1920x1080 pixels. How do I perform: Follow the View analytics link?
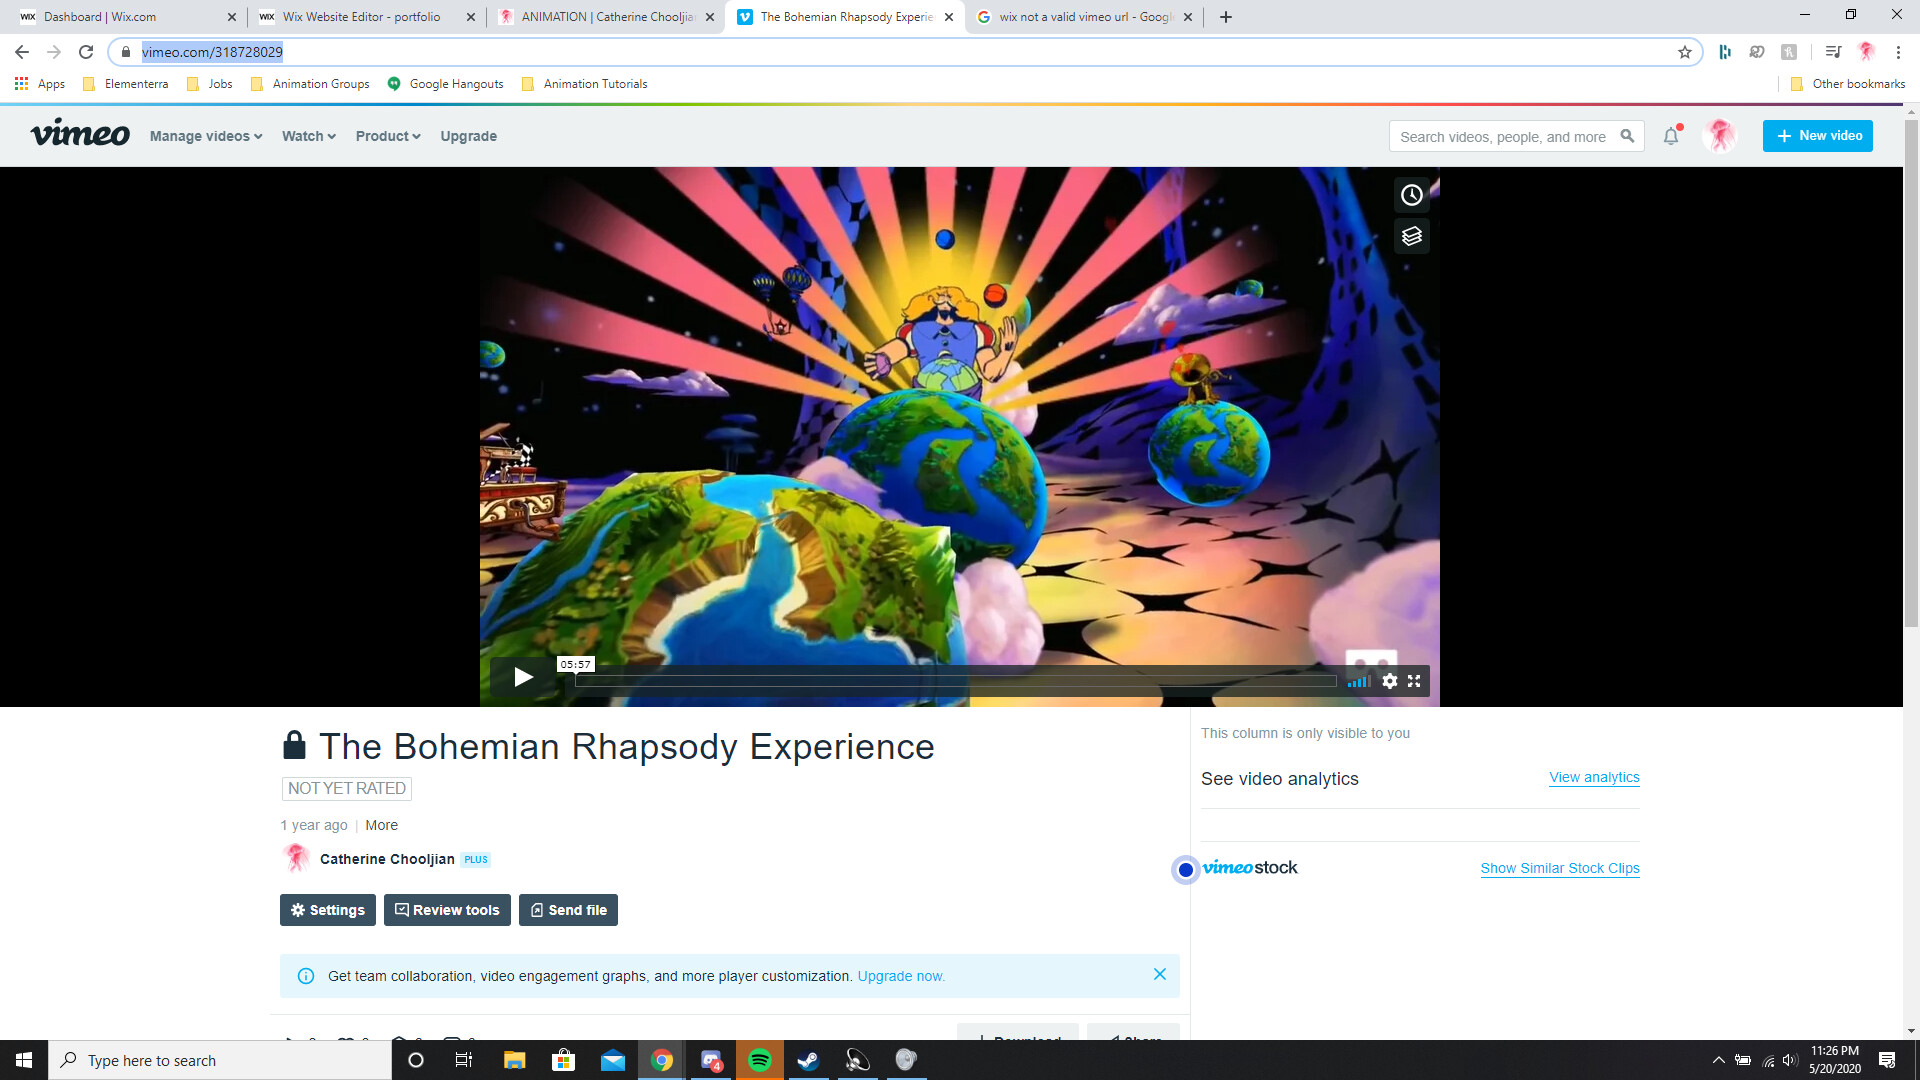tap(1594, 777)
